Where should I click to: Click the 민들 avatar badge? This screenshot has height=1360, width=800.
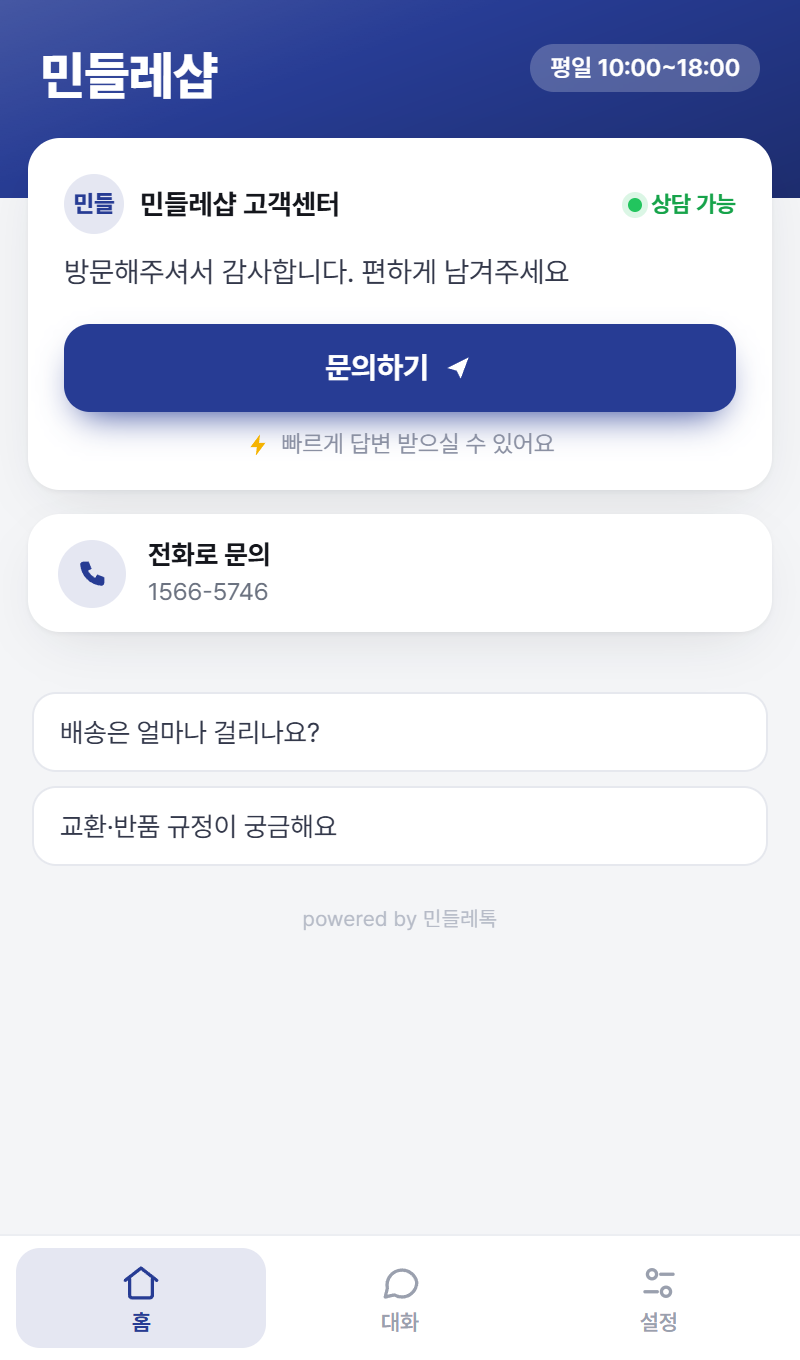(94, 204)
